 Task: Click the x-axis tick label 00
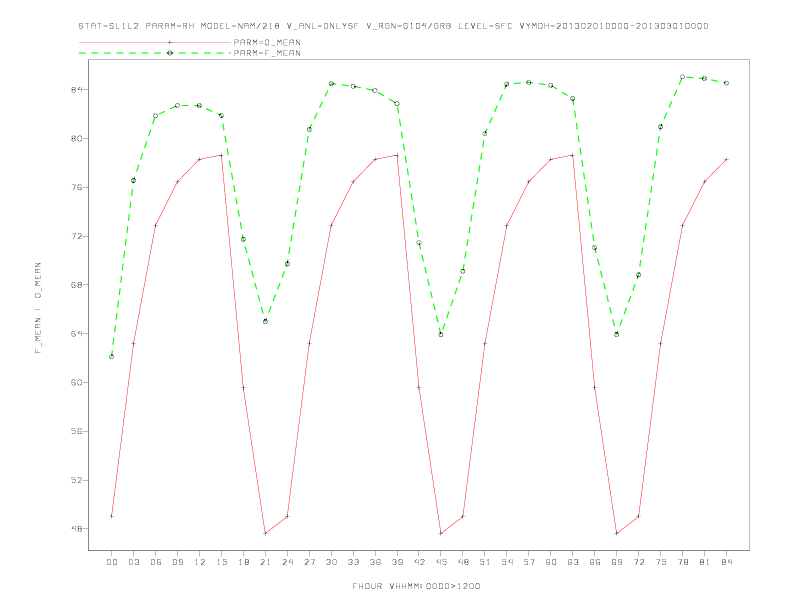112,562
